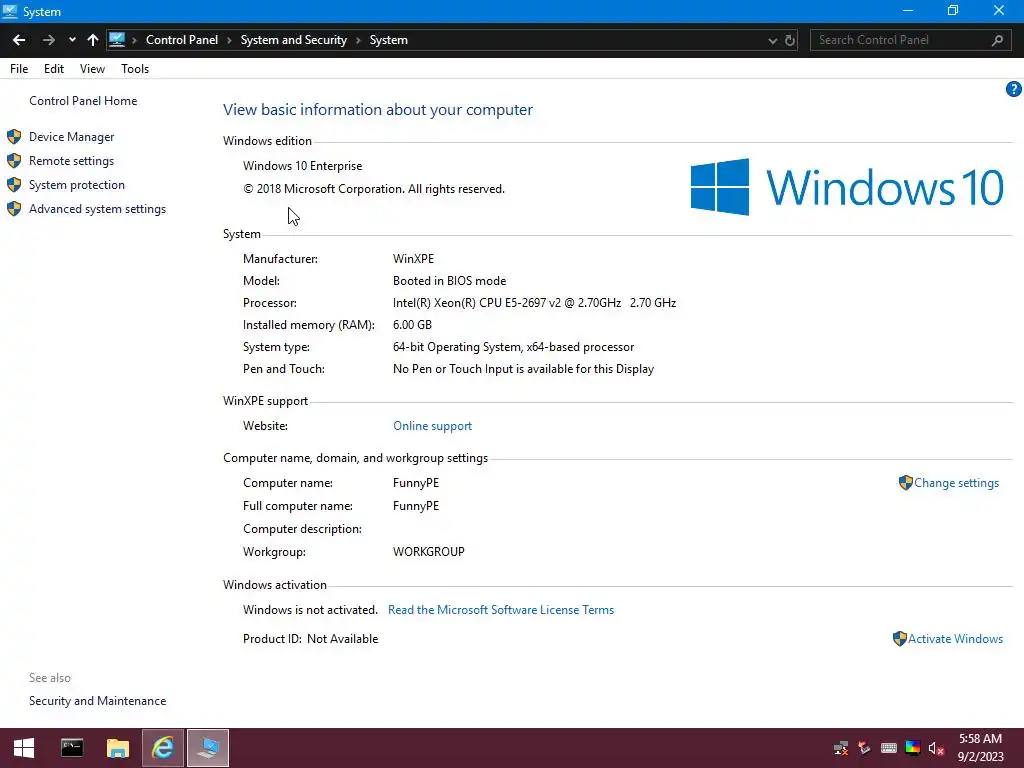
Task: Open the File menu
Action: click(19, 69)
